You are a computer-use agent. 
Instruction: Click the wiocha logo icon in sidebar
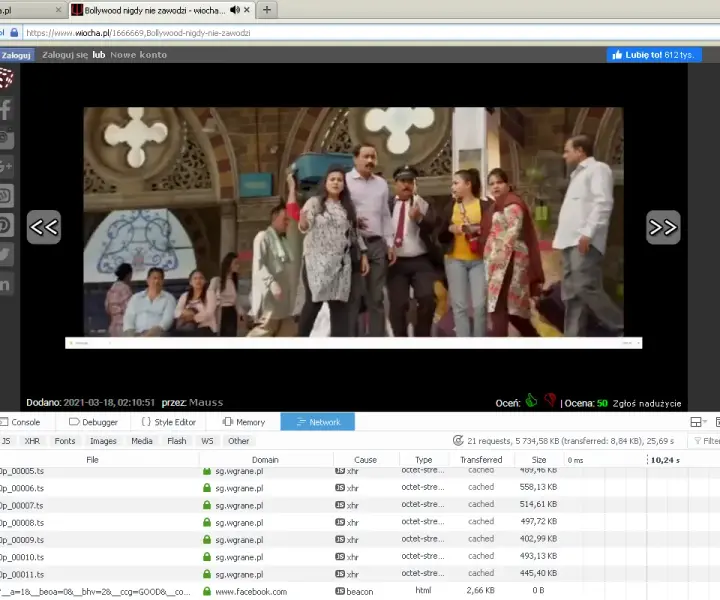point(6,78)
